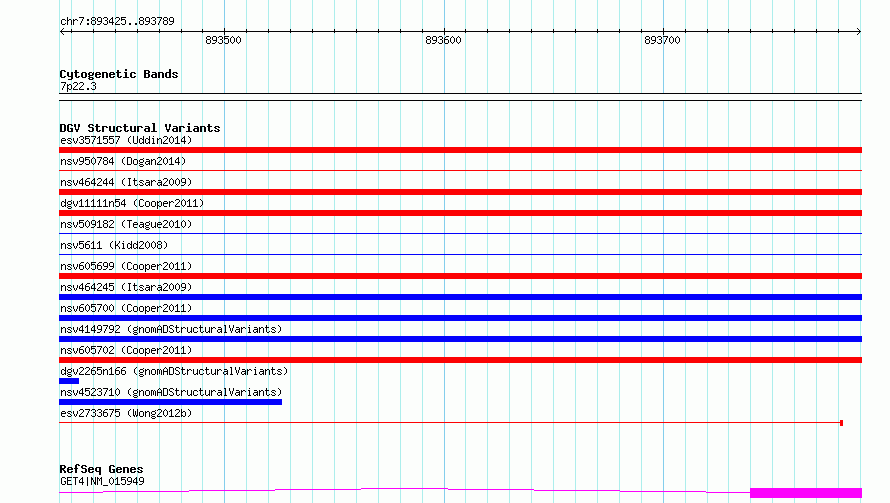Click the blue bar under nsv605700
890x503 pixels.
(460, 318)
